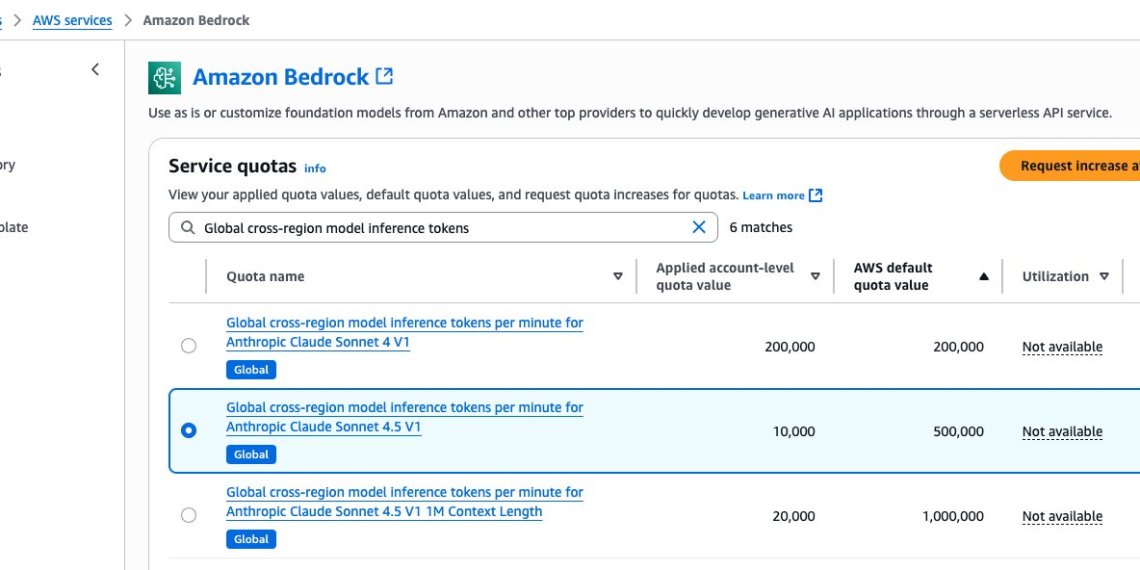Go to AWS services breadcrumb
This screenshot has width=1140, height=570.
pos(73,20)
